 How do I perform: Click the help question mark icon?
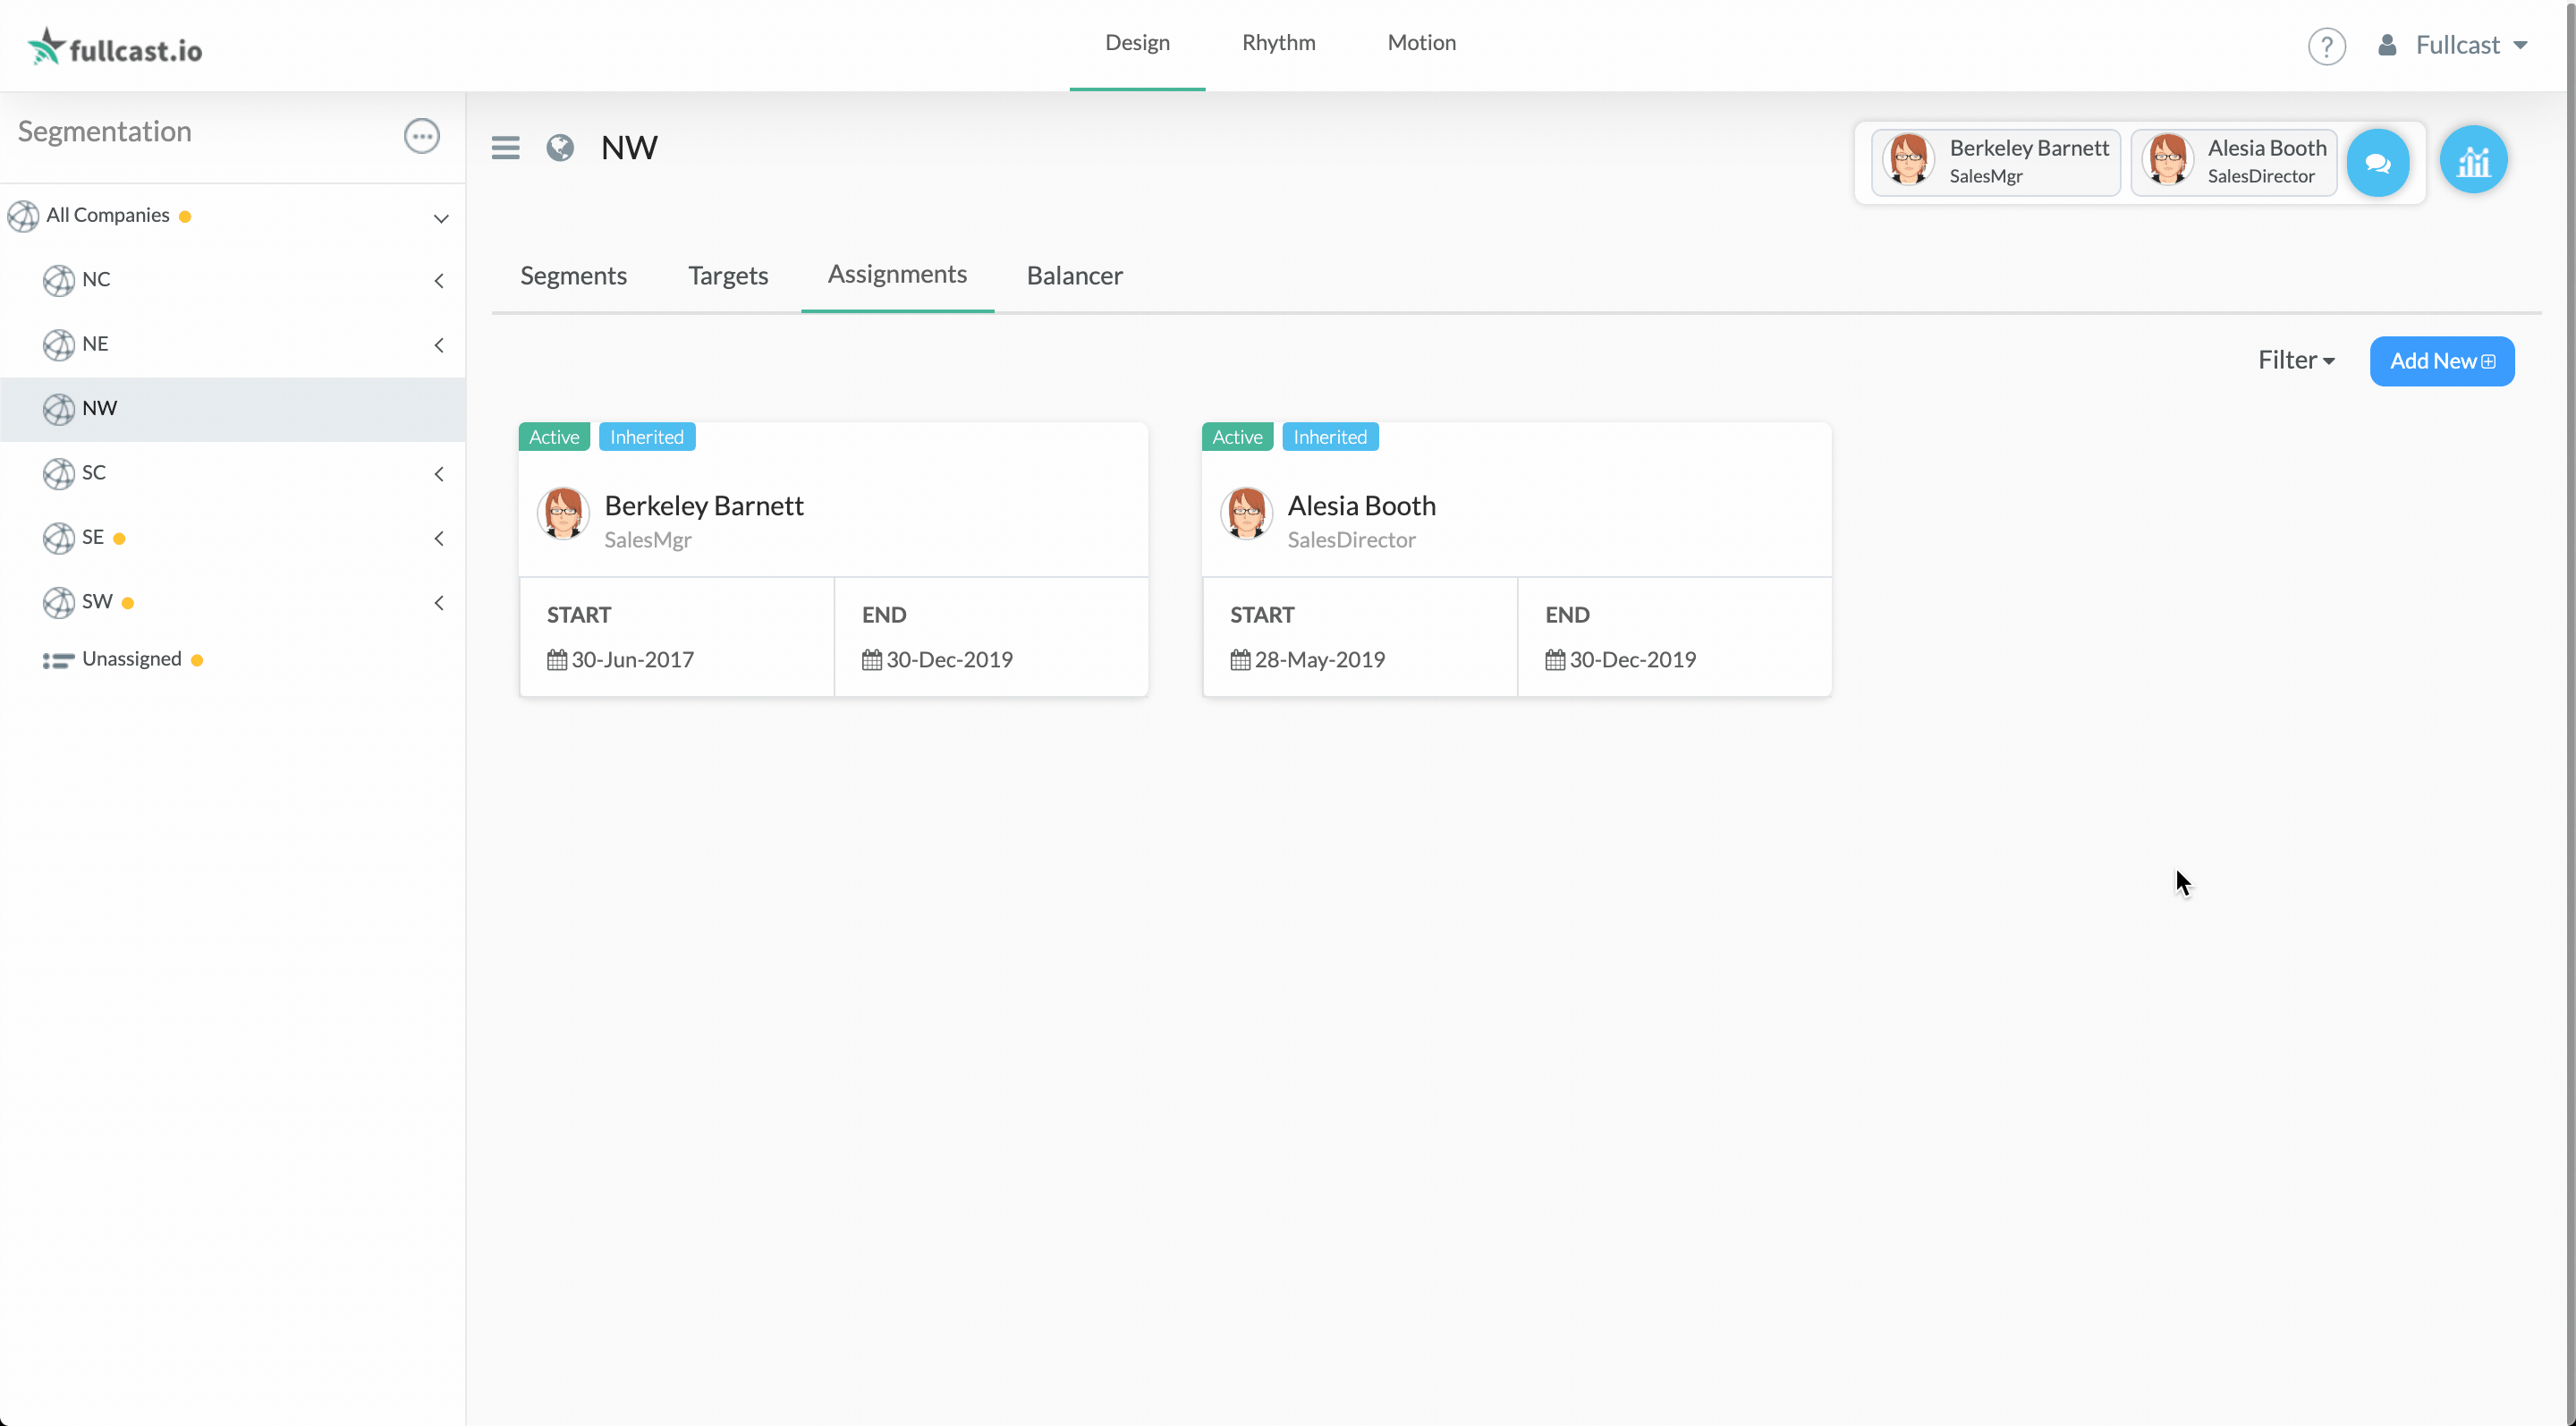point(2326,46)
